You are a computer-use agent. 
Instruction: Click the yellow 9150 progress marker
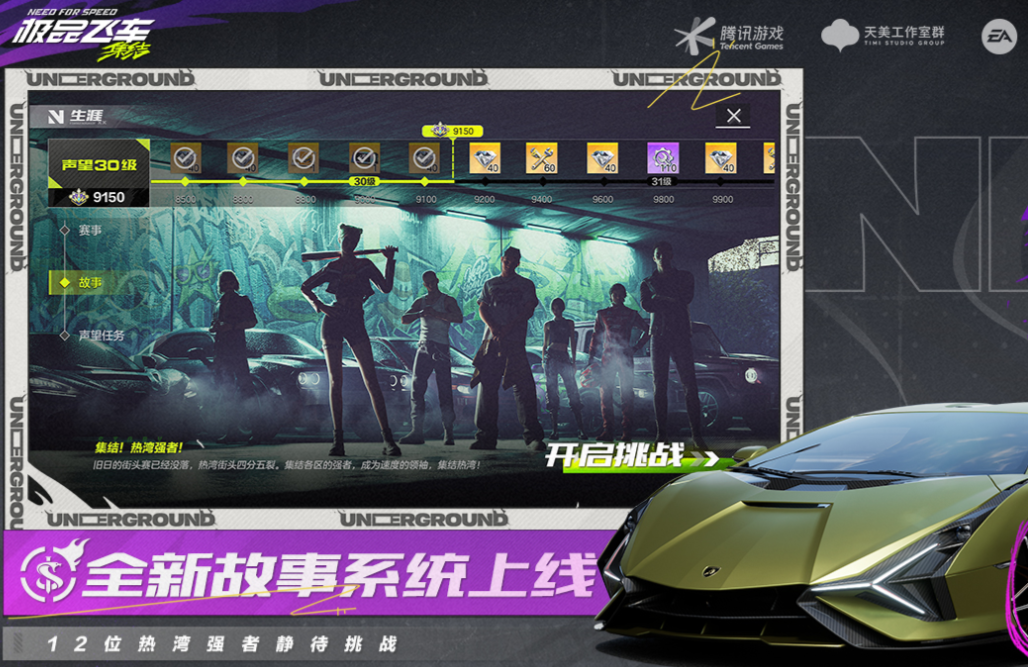[x=453, y=131]
